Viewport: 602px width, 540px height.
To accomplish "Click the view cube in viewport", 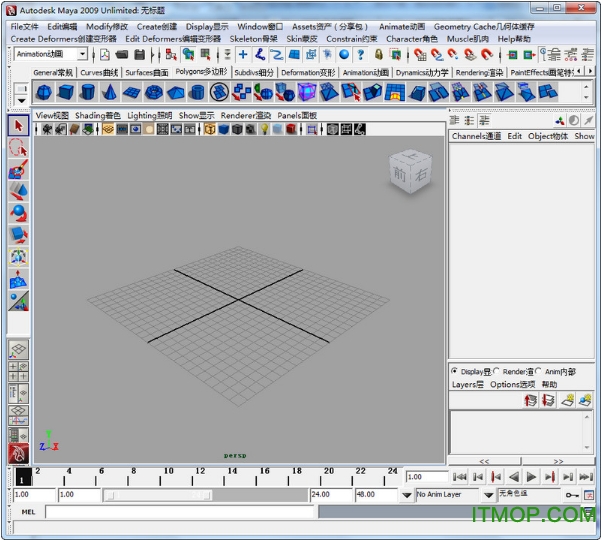I will pyautogui.click(x=410, y=171).
